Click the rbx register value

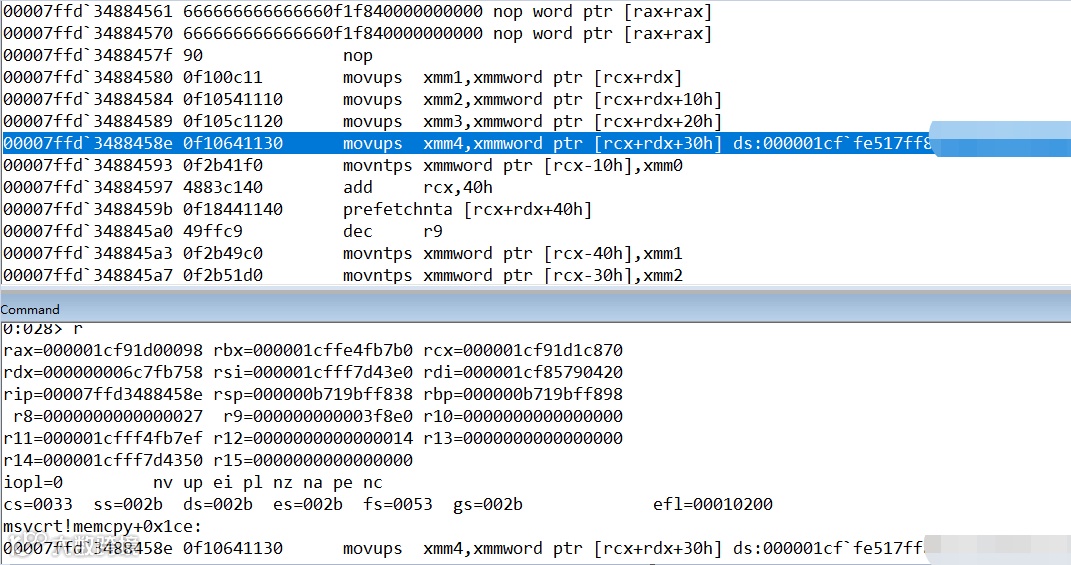pos(313,350)
